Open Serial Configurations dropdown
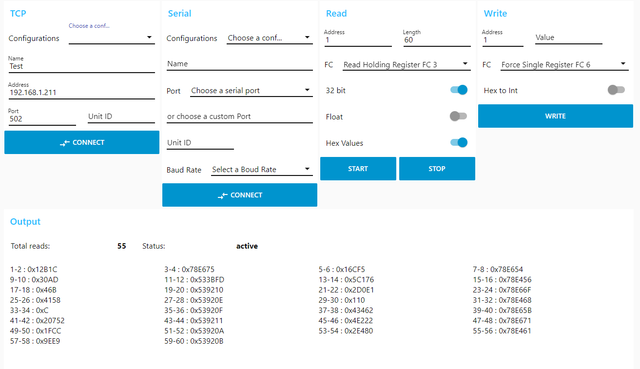This screenshot has height=369, width=640. coord(269,38)
